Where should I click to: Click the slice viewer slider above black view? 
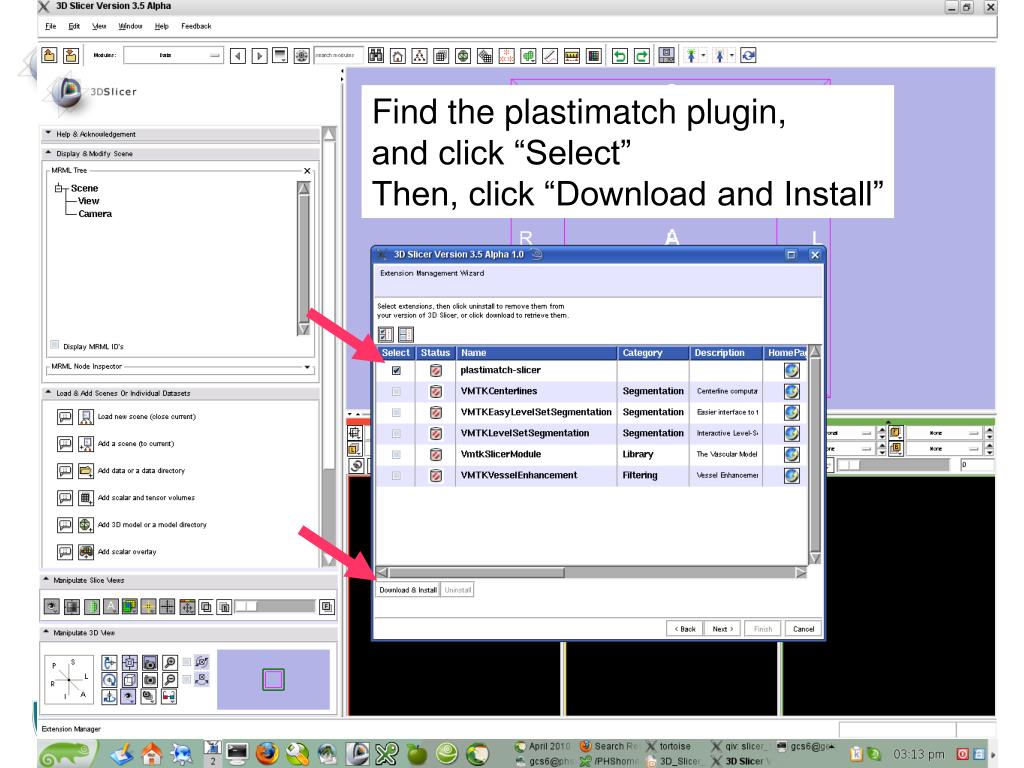(x=893, y=465)
